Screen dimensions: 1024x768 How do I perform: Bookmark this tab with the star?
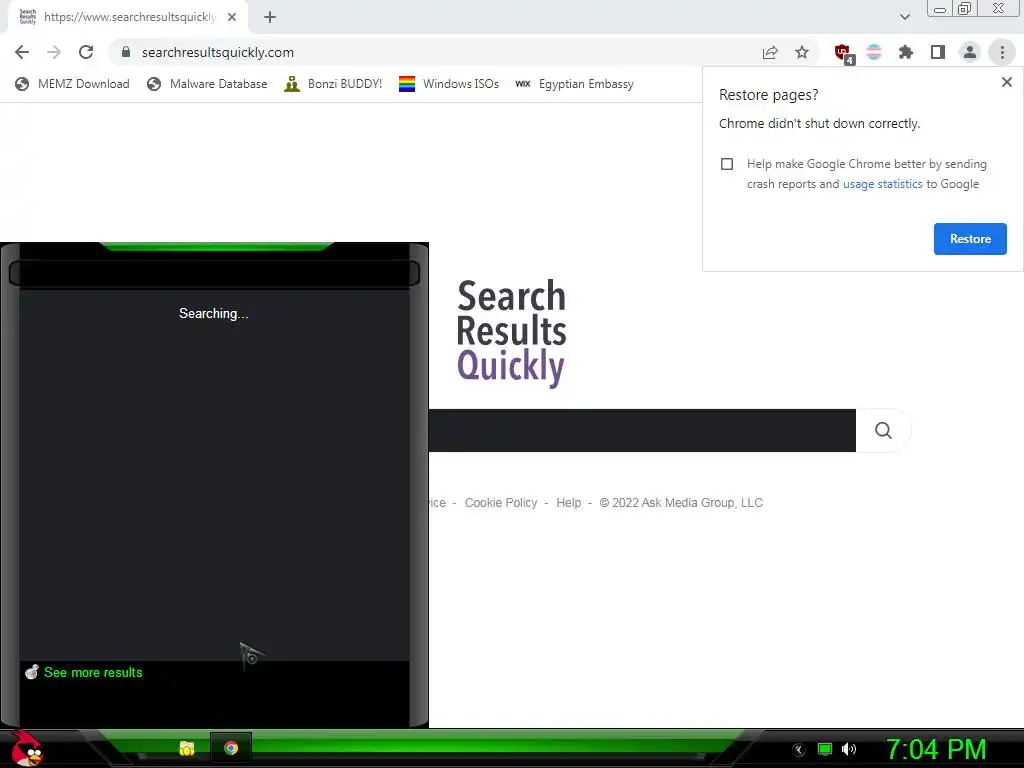(802, 52)
